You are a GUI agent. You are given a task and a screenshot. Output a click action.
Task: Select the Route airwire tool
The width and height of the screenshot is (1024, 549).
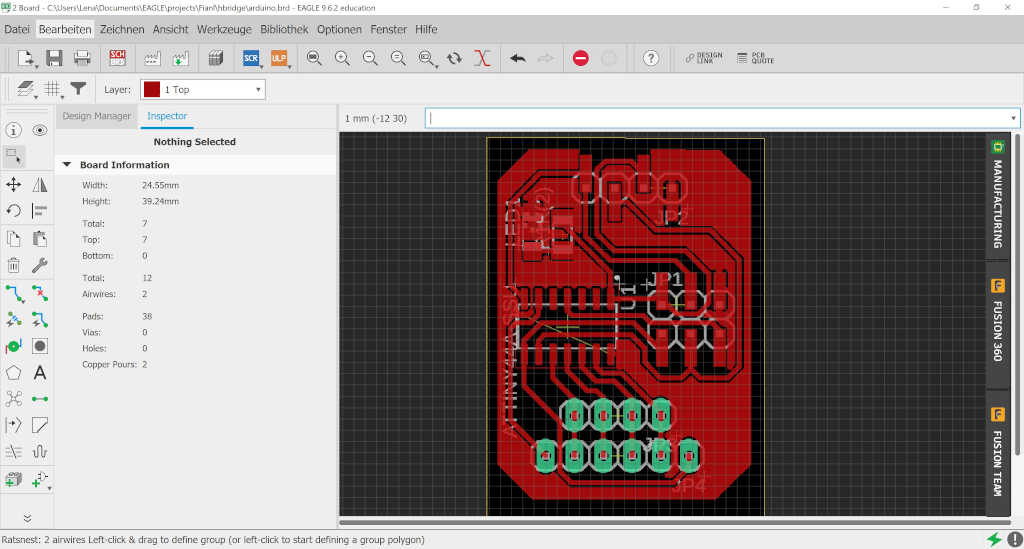[14, 293]
